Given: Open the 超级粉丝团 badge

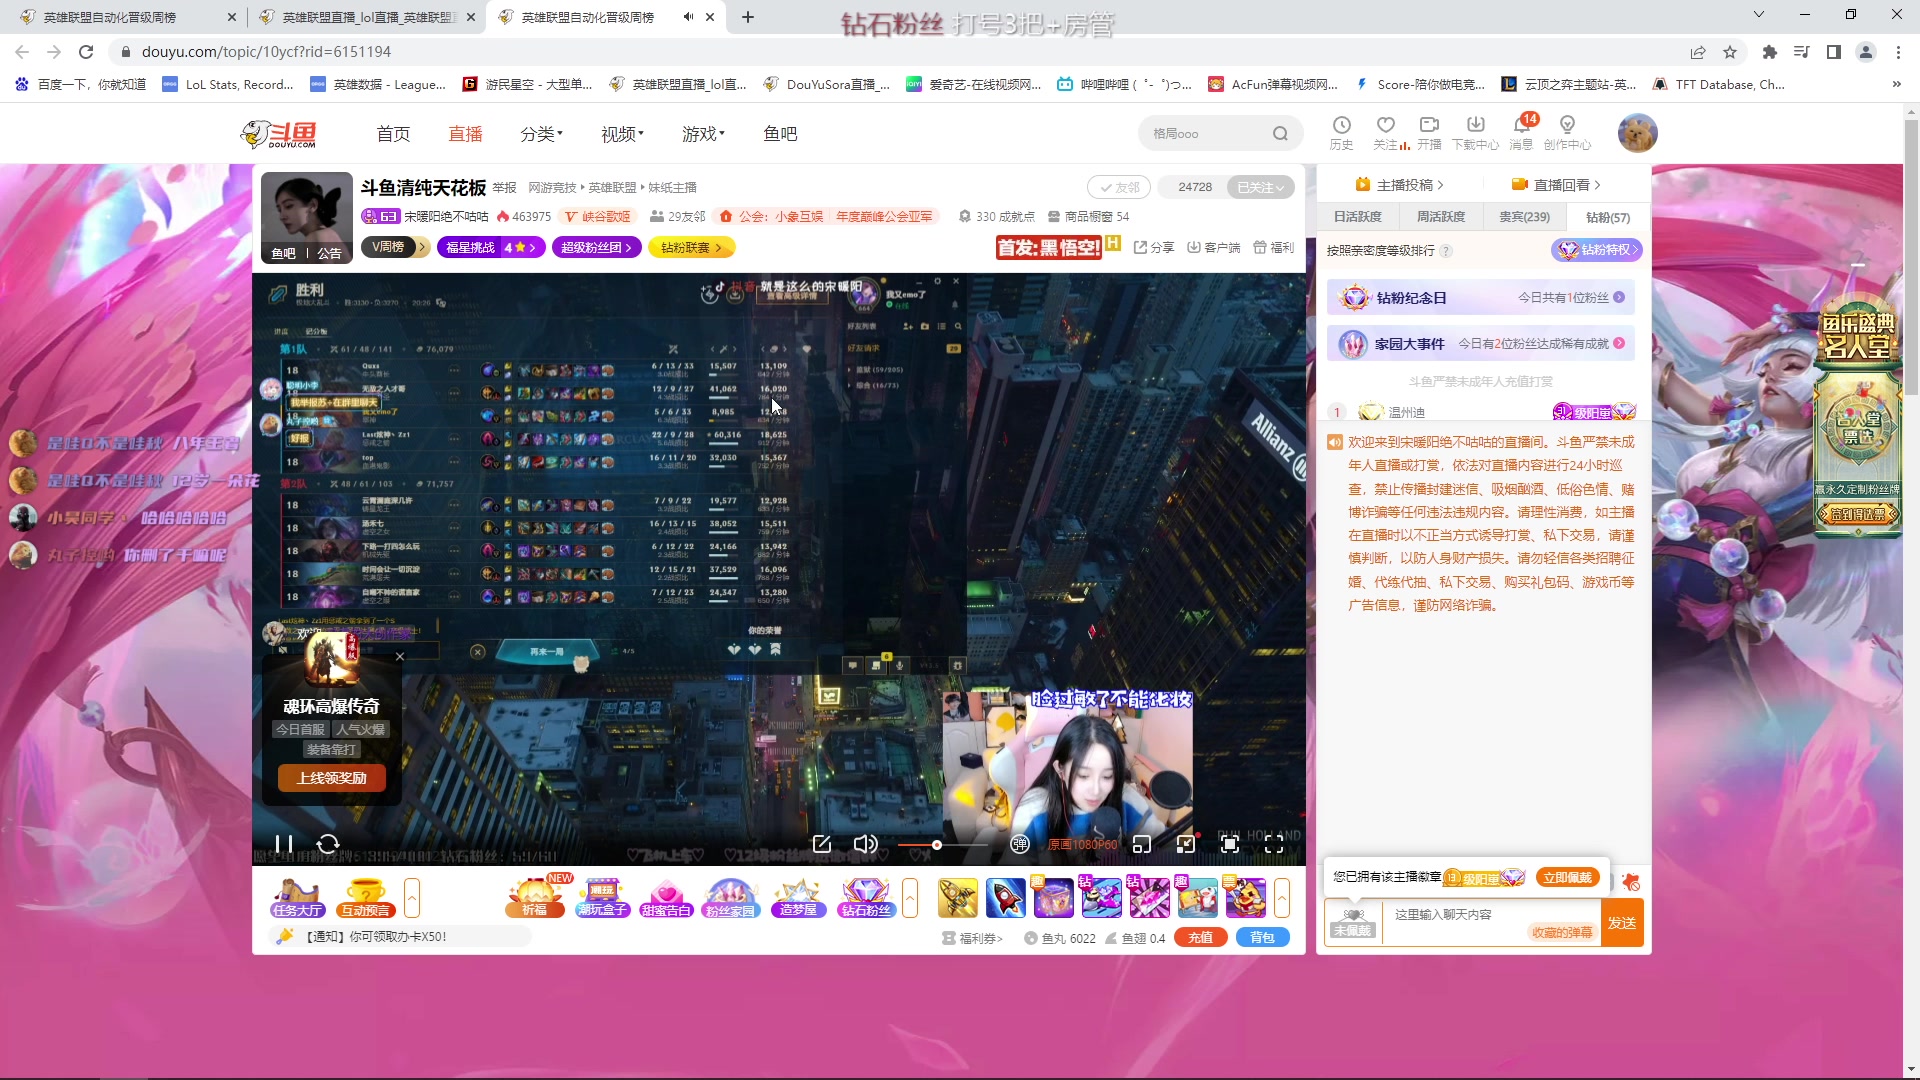Looking at the screenshot, I should click(x=596, y=247).
